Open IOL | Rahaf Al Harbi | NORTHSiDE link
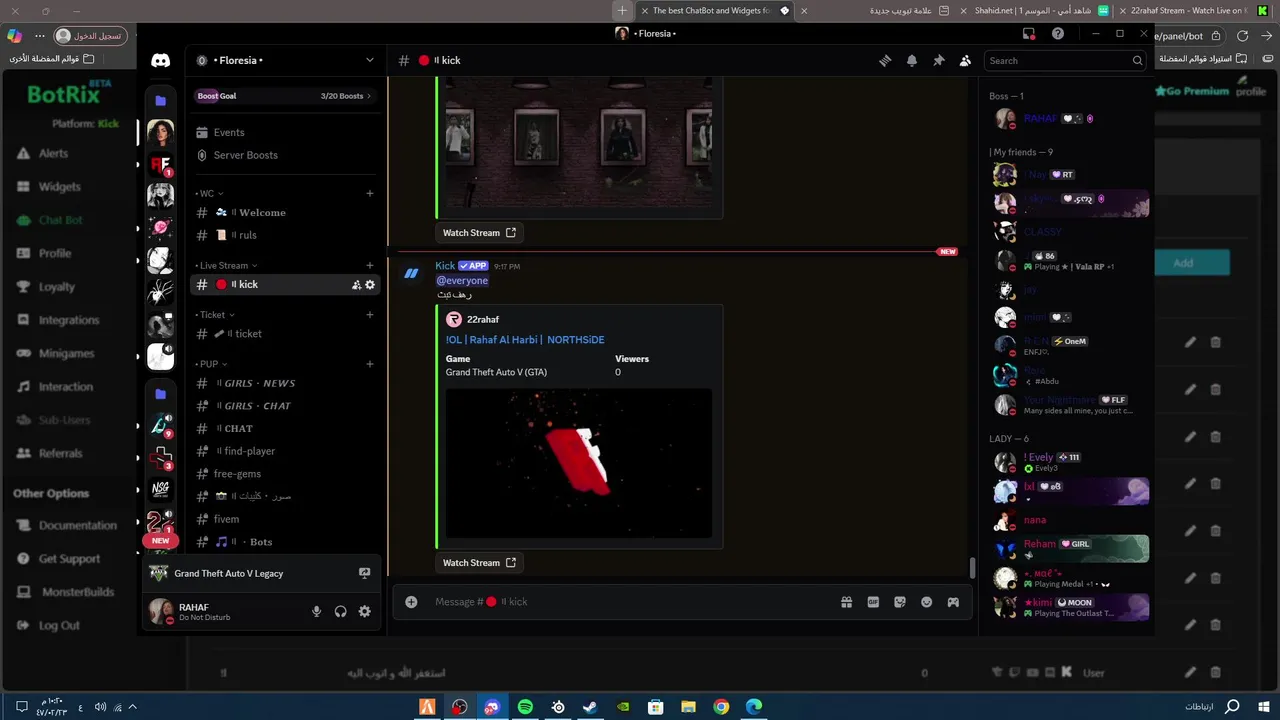The height and width of the screenshot is (720, 1280). point(525,340)
